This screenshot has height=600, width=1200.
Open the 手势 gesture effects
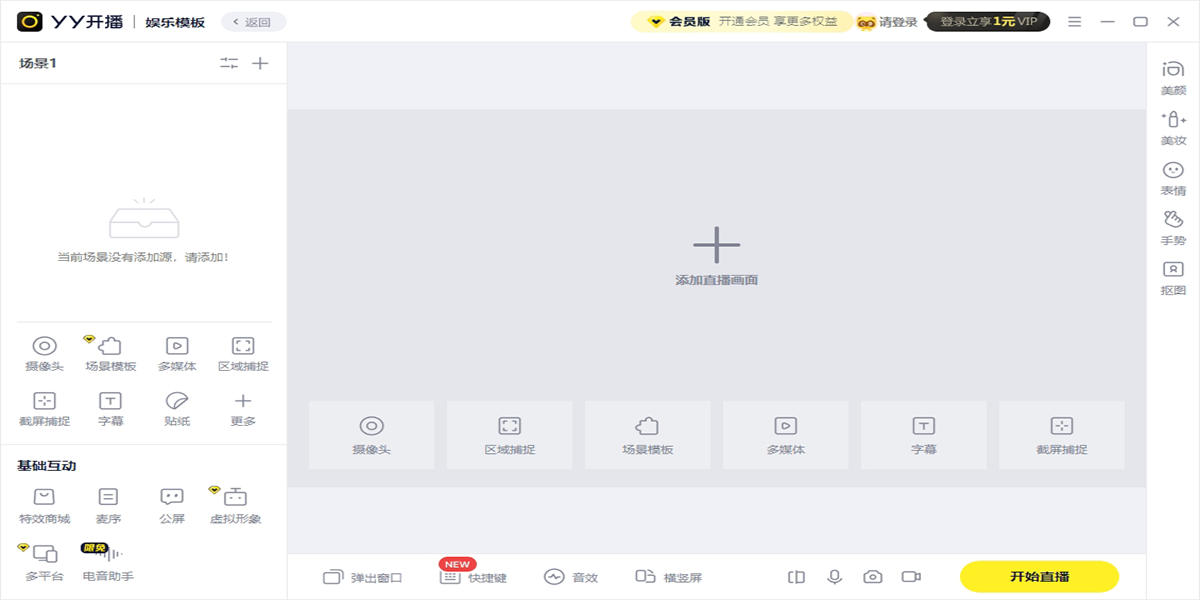1173,228
